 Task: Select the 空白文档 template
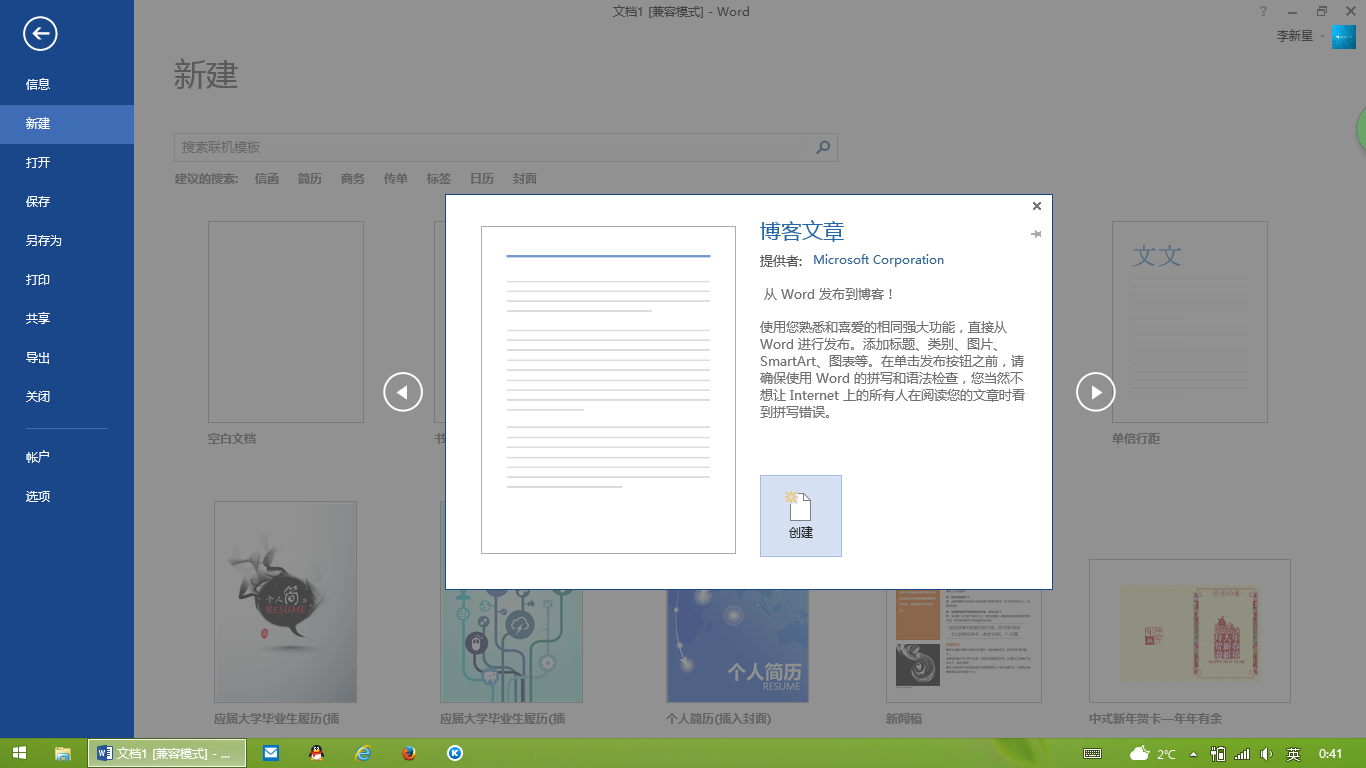(286, 322)
